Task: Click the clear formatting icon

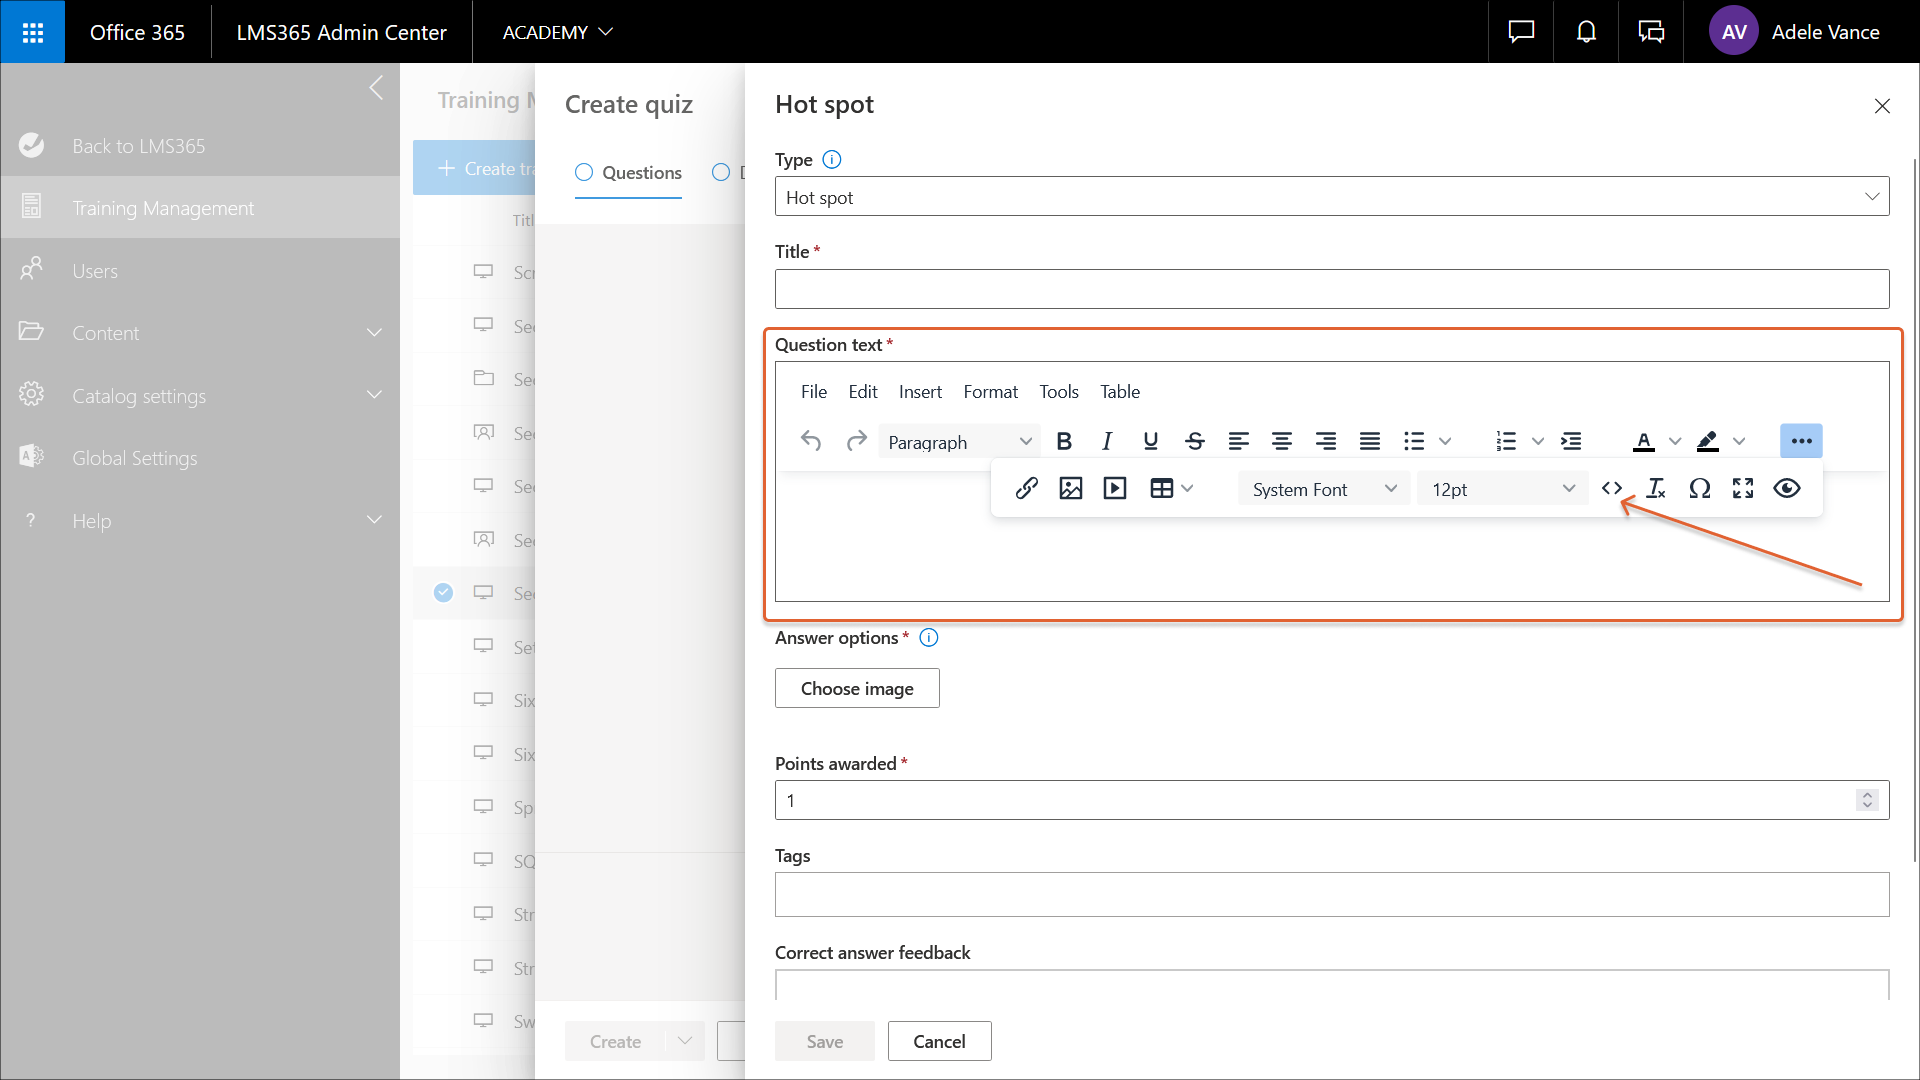Action: tap(1655, 488)
